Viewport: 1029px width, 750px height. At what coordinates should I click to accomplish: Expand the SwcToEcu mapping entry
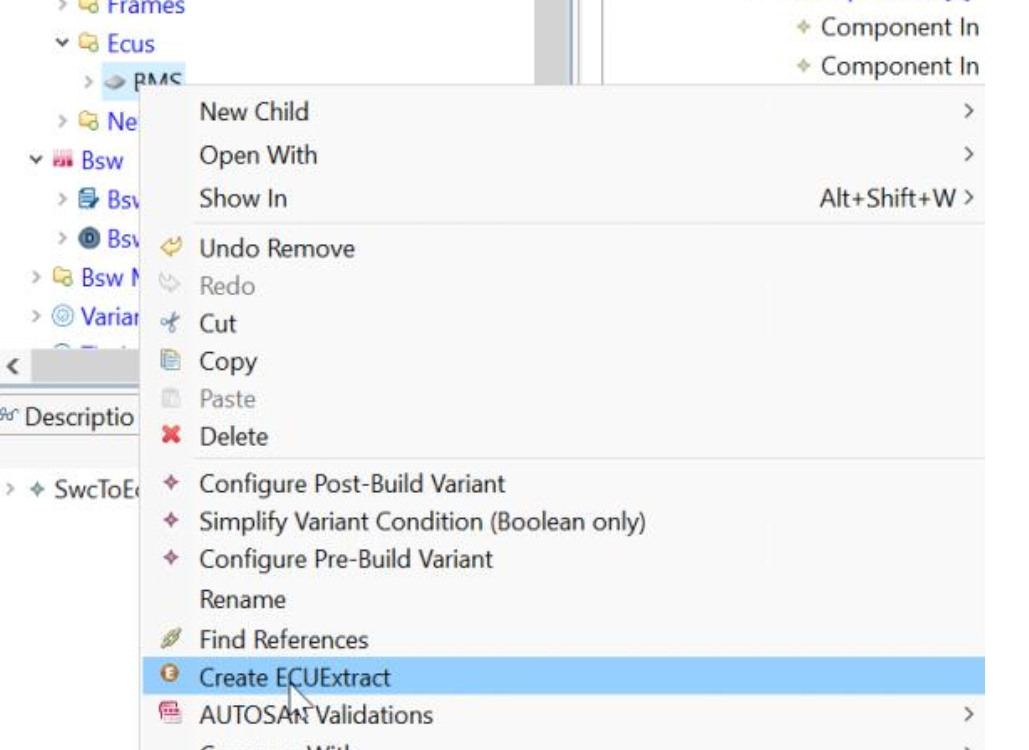(10, 489)
